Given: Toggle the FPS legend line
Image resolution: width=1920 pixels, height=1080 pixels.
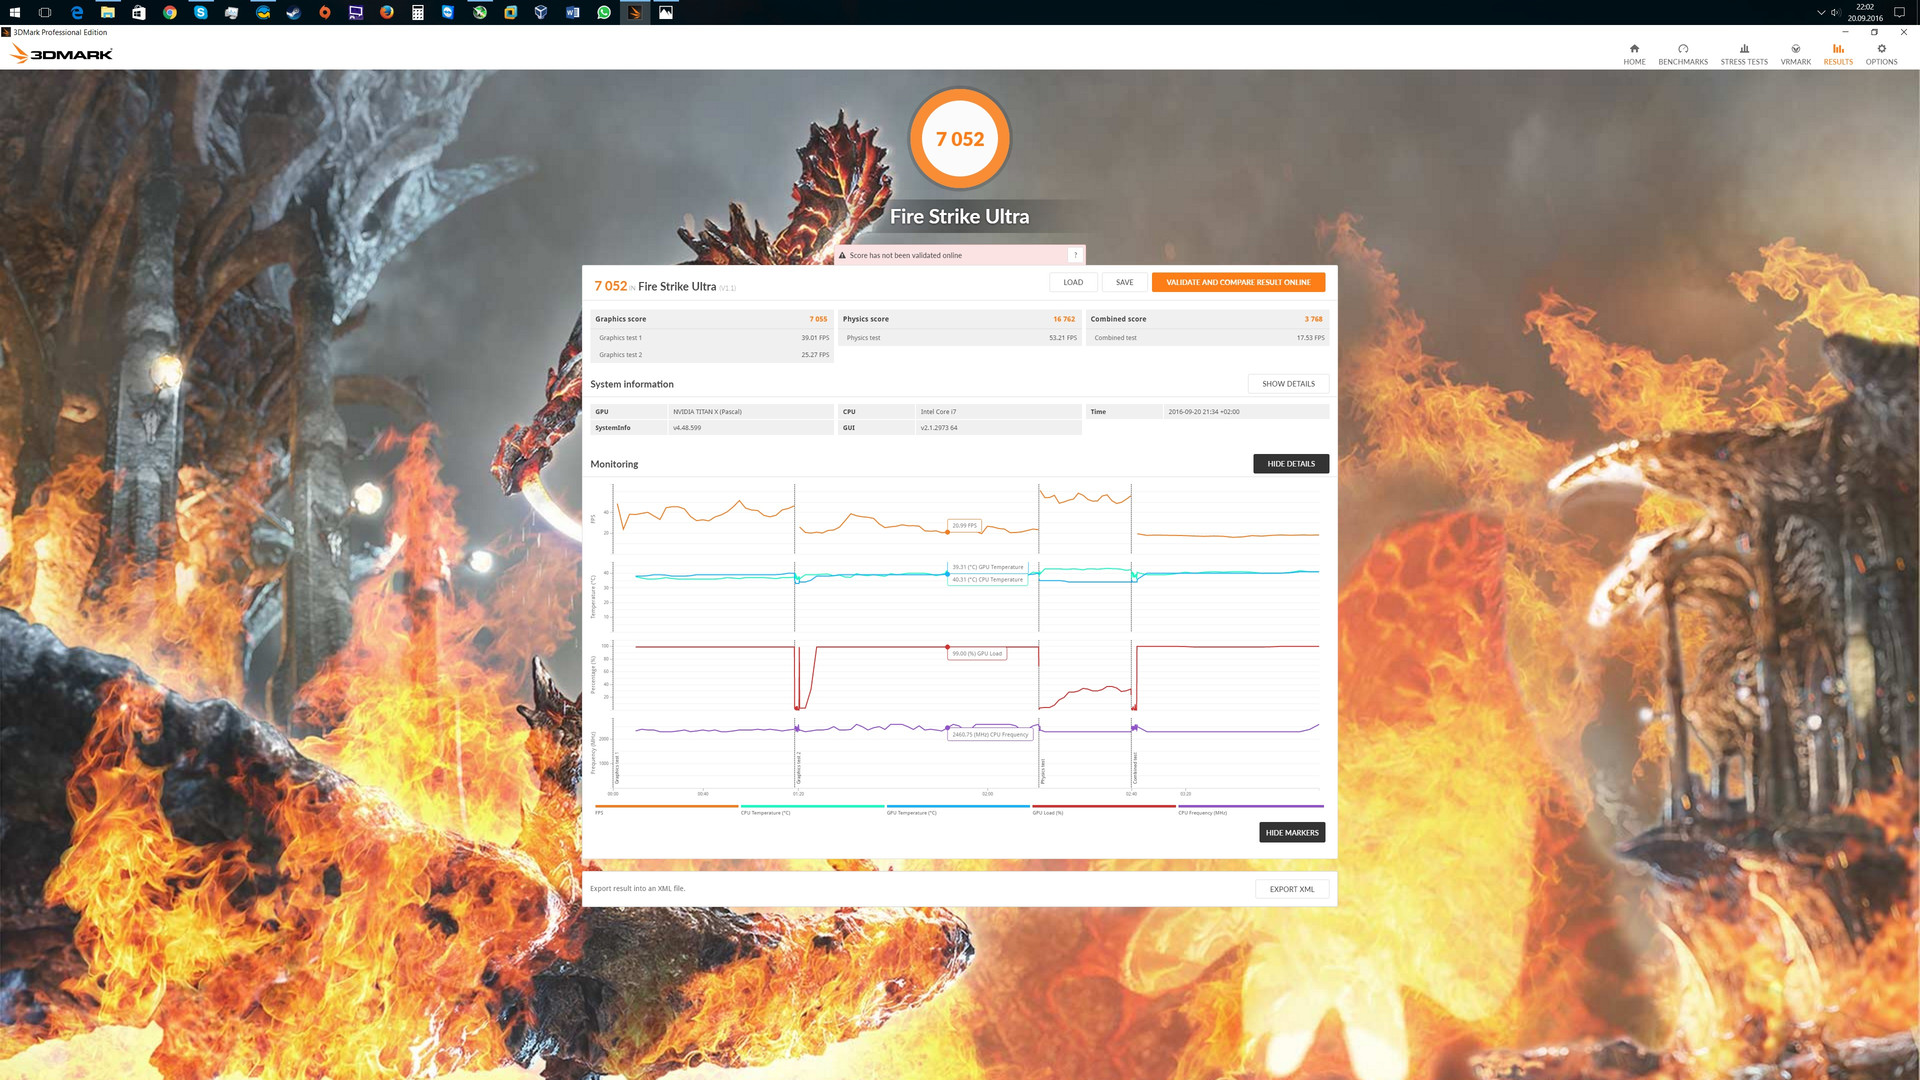Looking at the screenshot, I should (x=666, y=808).
